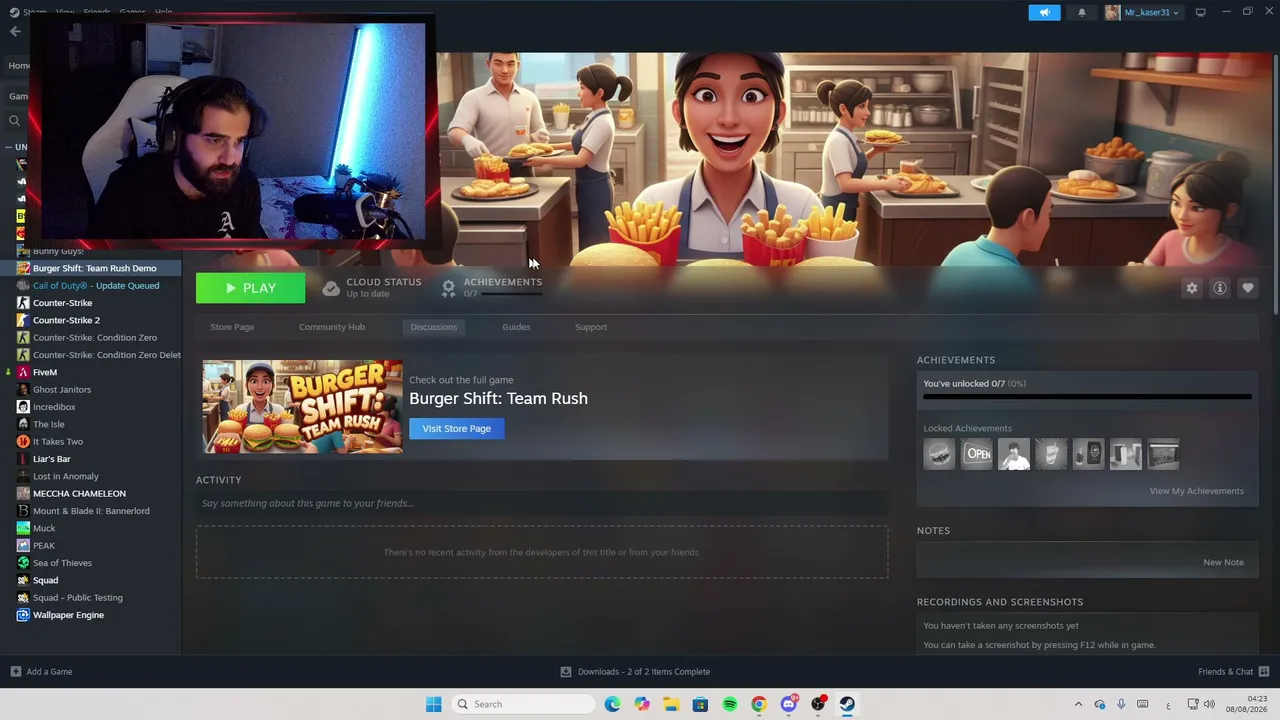
Task: Open the Guides tab
Action: (x=516, y=327)
